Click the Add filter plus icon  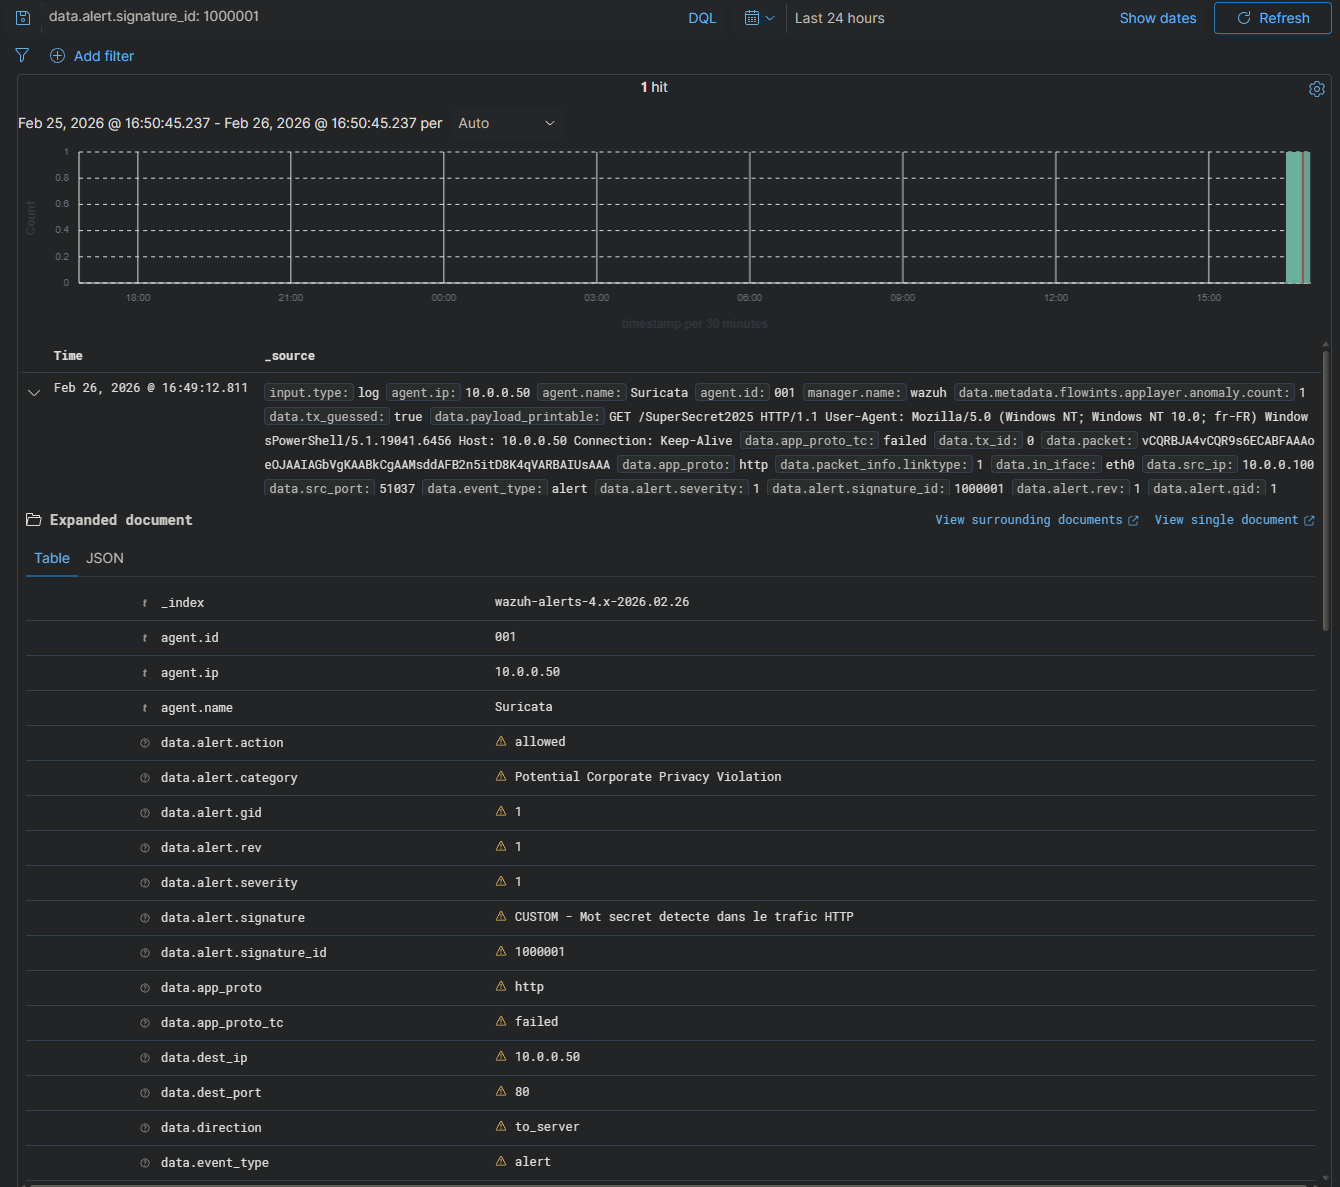[57, 56]
